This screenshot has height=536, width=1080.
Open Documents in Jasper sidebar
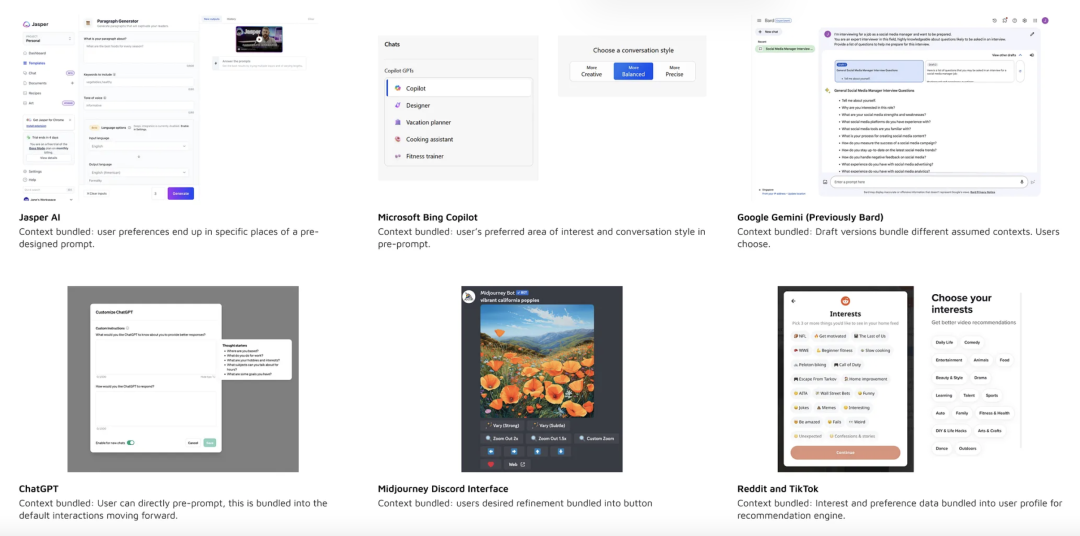coord(37,83)
